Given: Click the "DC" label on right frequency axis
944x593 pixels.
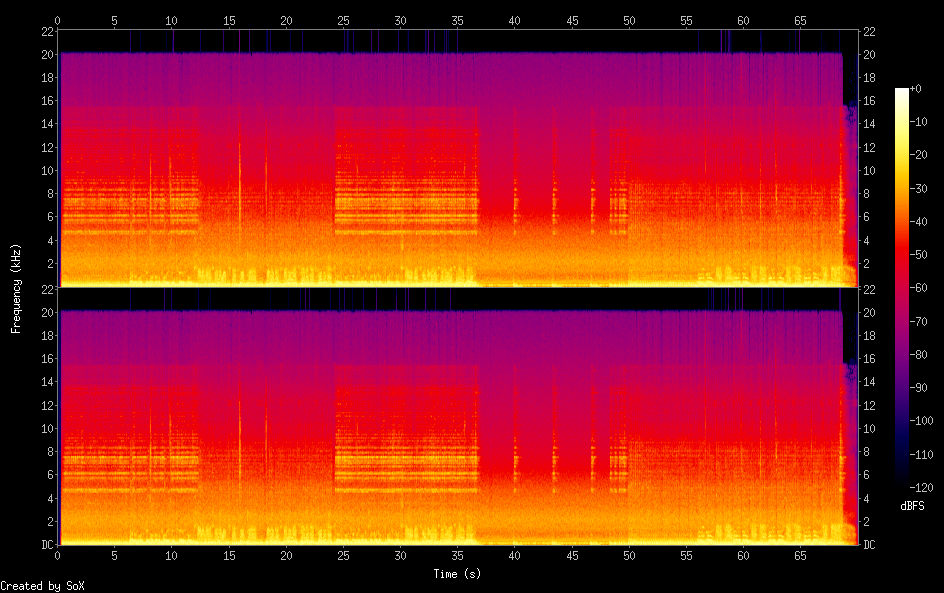Looking at the screenshot, I should 869,545.
